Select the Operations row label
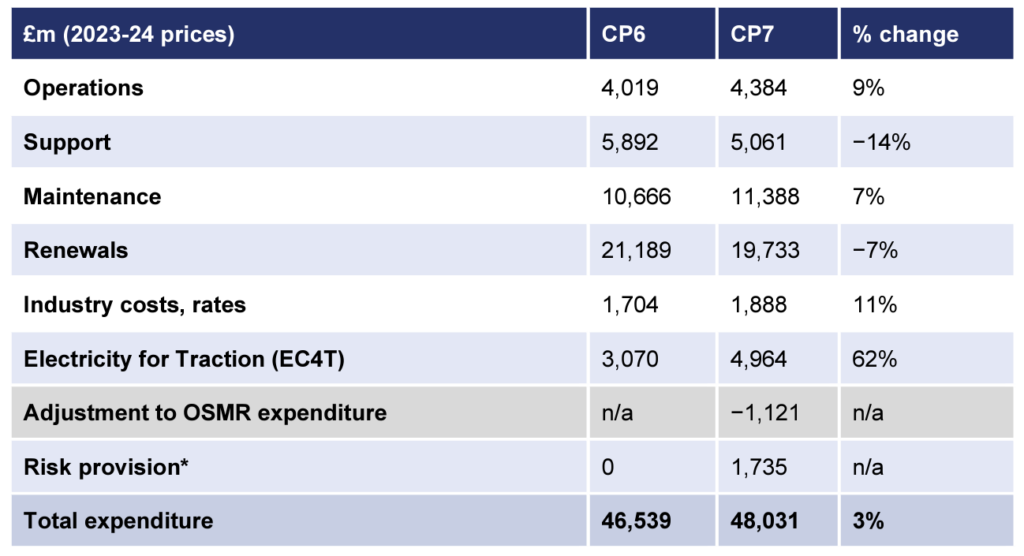Screen dimensions: 1024x556 click(x=83, y=88)
